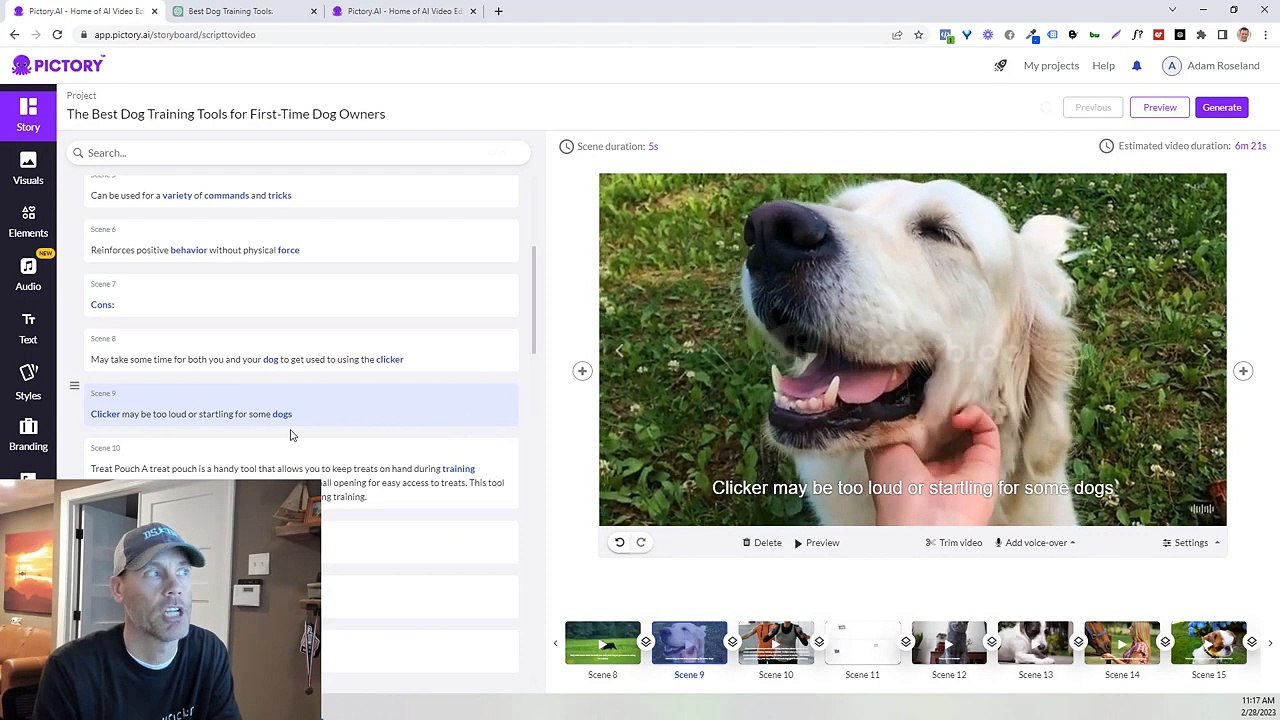Open the Help link
The height and width of the screenshot is (720, 1280).
coord(1103,66)
